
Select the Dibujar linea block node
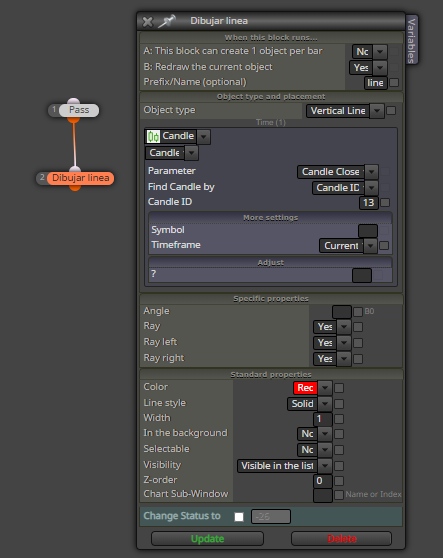click(x=81, y=178)
